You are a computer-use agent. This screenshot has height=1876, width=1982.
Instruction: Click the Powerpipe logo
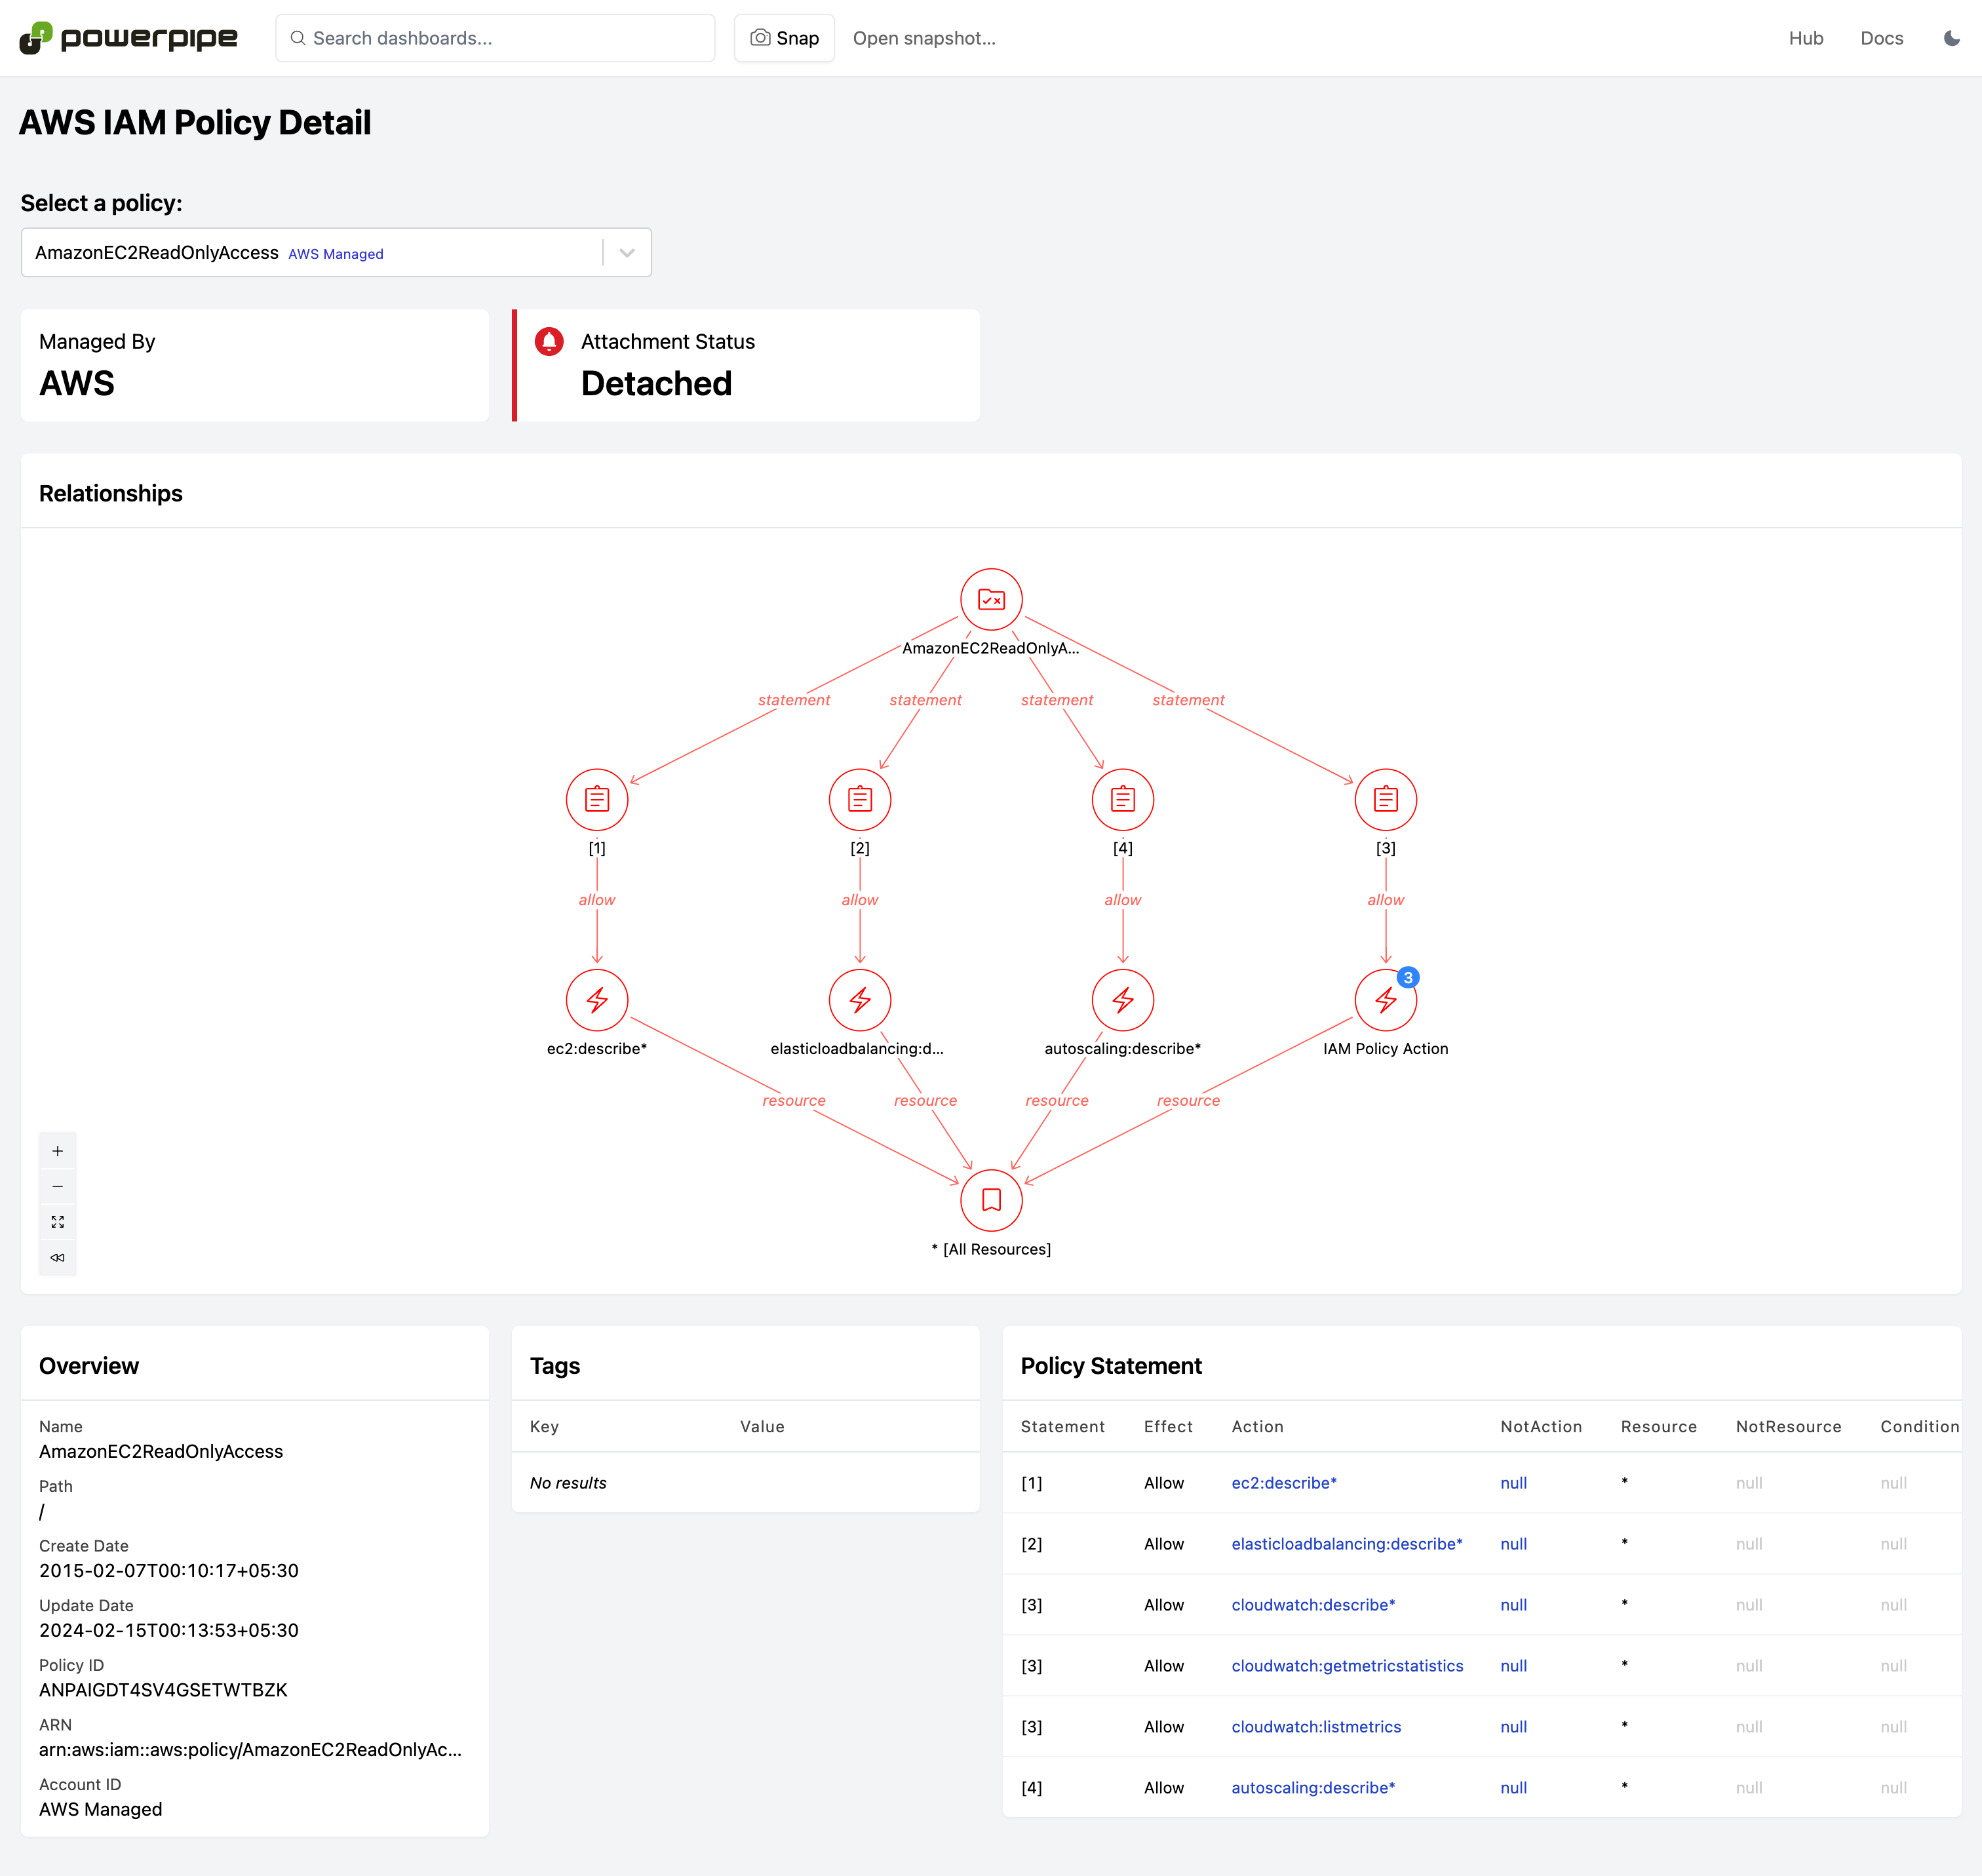[x=128, y=38]
